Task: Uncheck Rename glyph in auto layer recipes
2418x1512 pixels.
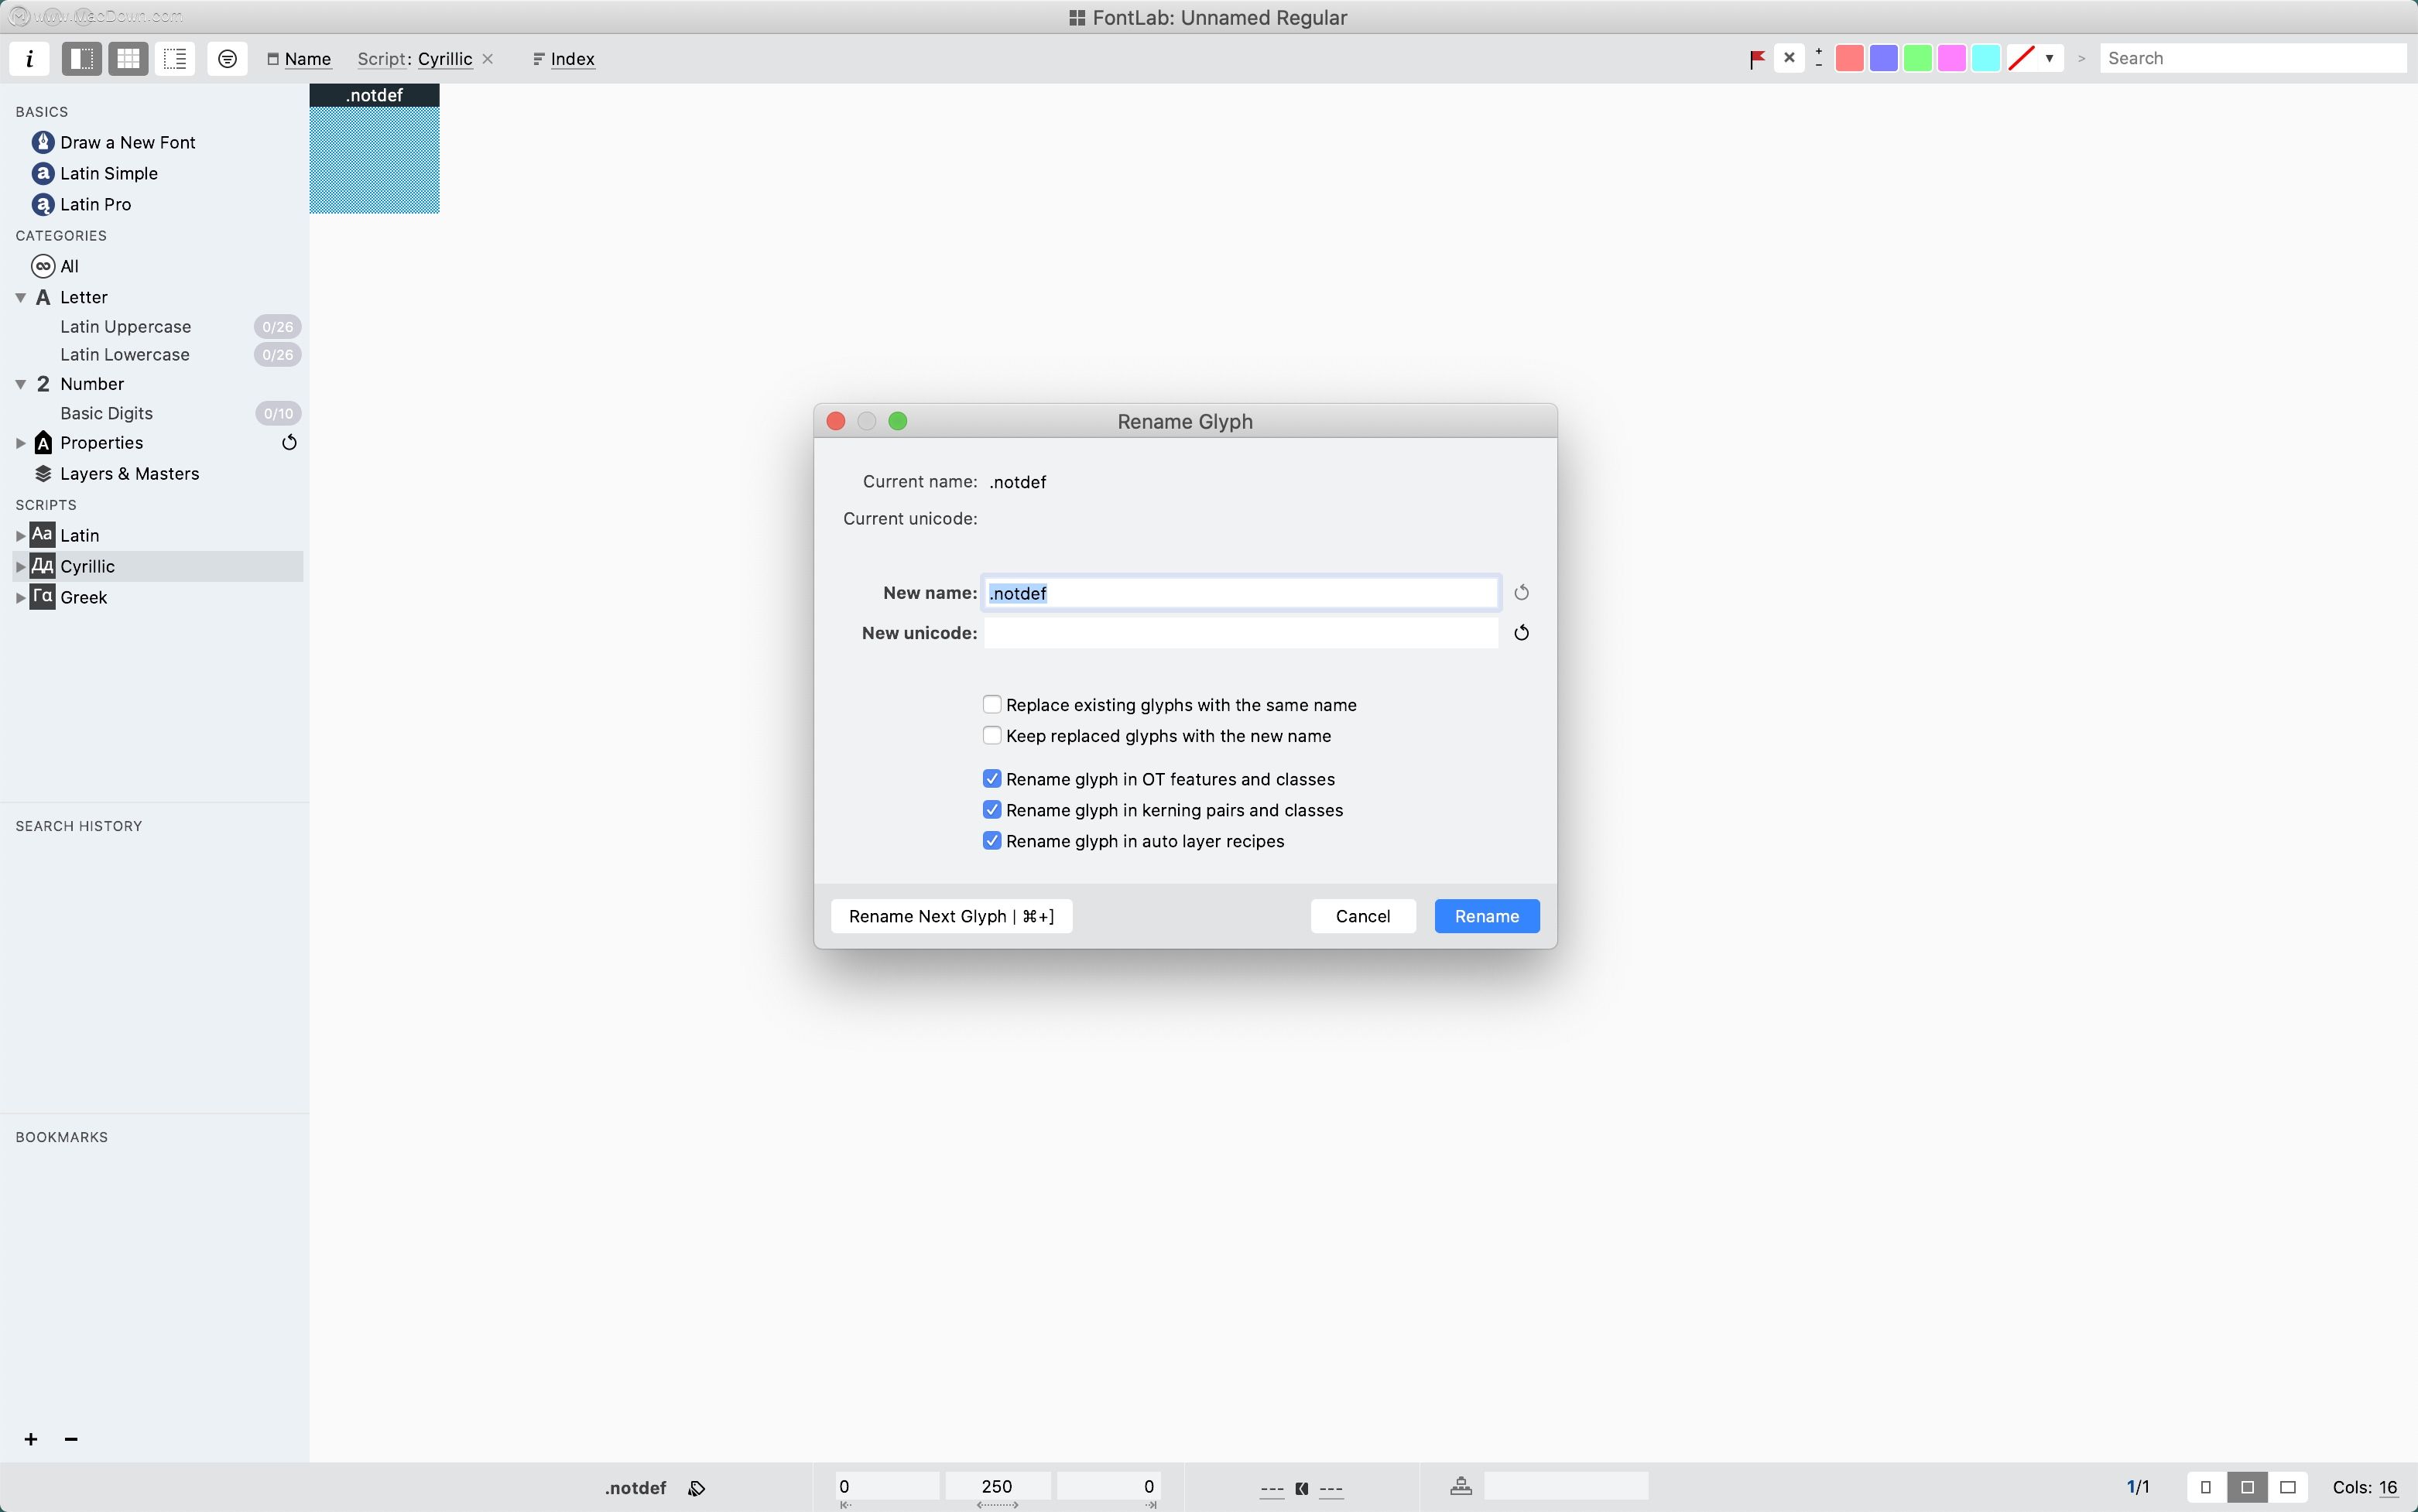Action: tap(992, 841)
